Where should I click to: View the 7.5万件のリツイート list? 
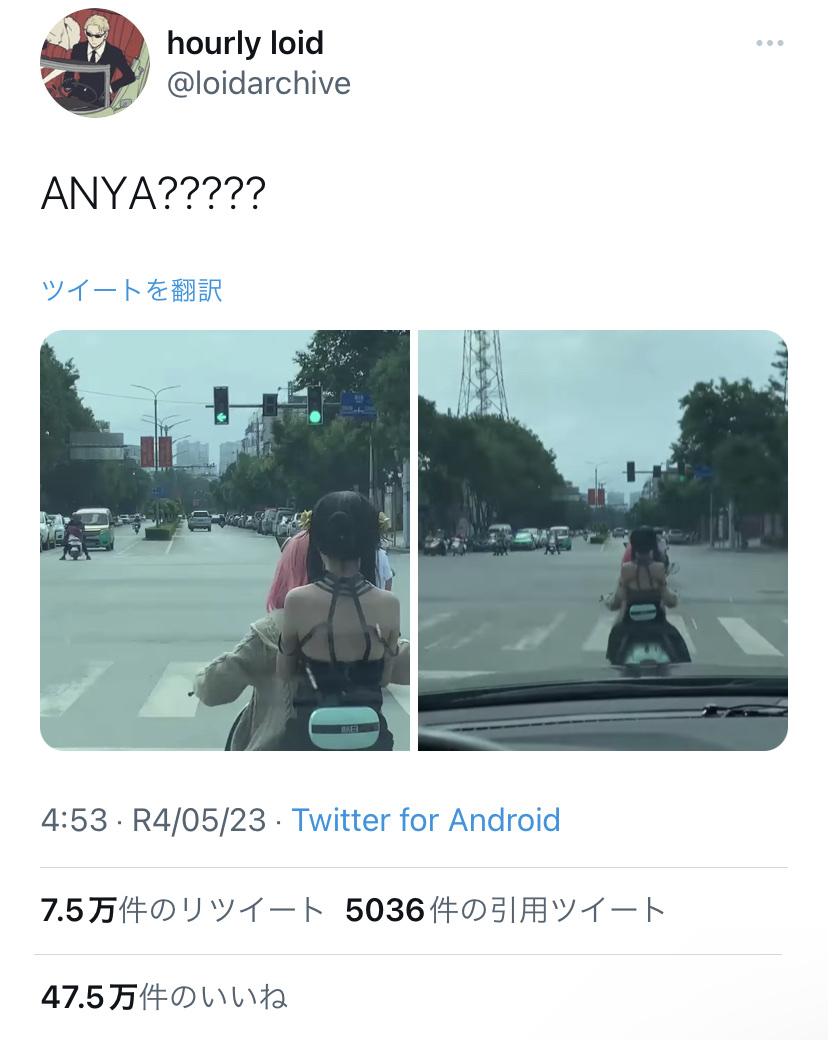tap(182, 910)
